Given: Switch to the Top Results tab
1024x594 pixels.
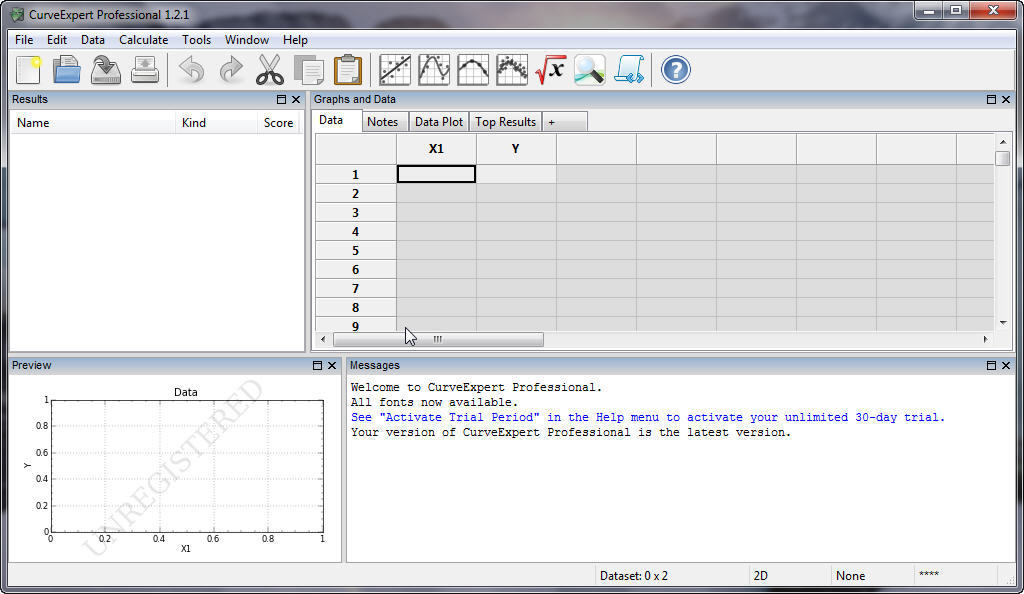Looking at the screenshot, I should point(505,121).
